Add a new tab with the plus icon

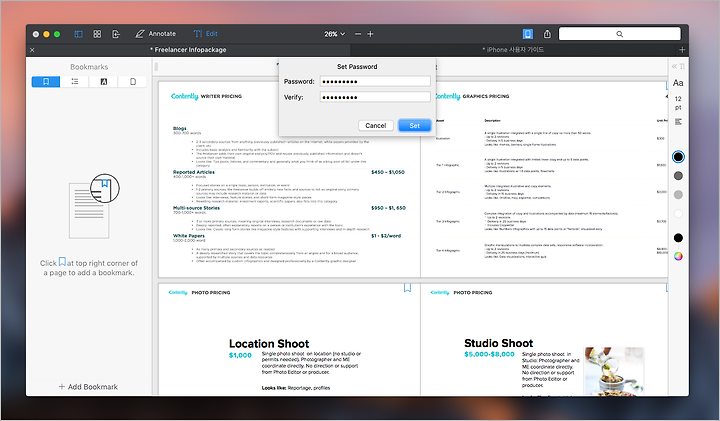pos(682,50)
